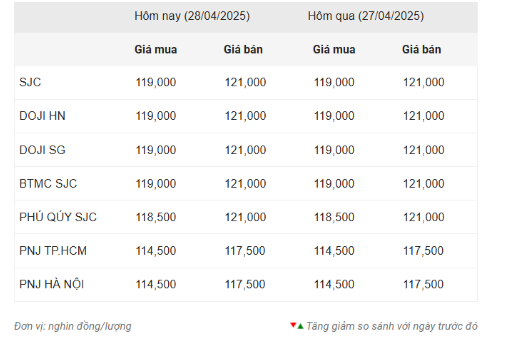Select the Hôm qua (27/04/2025) column header
Image resolution: width=515 pixels, height=363 pixels.
366,16
